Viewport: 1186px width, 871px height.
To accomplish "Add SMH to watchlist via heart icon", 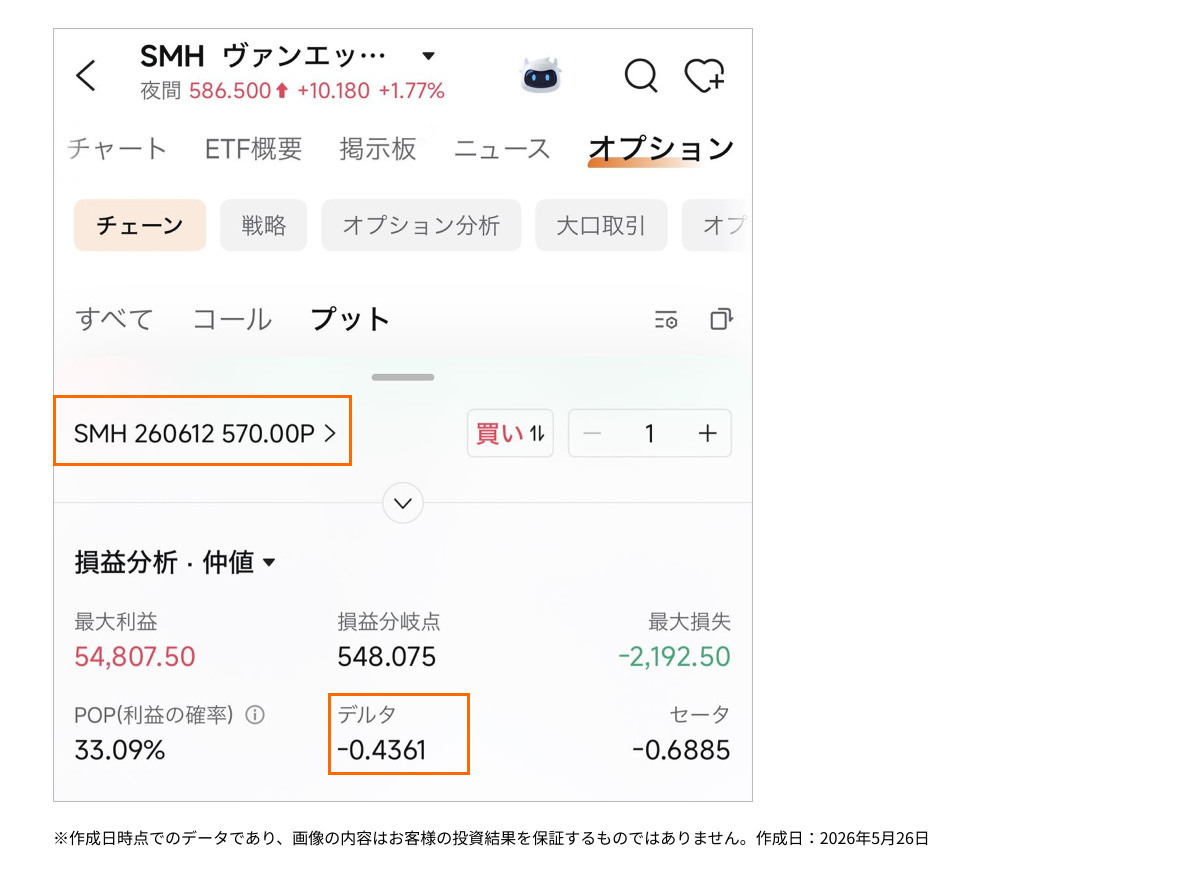I will click(x=704, y=76).
